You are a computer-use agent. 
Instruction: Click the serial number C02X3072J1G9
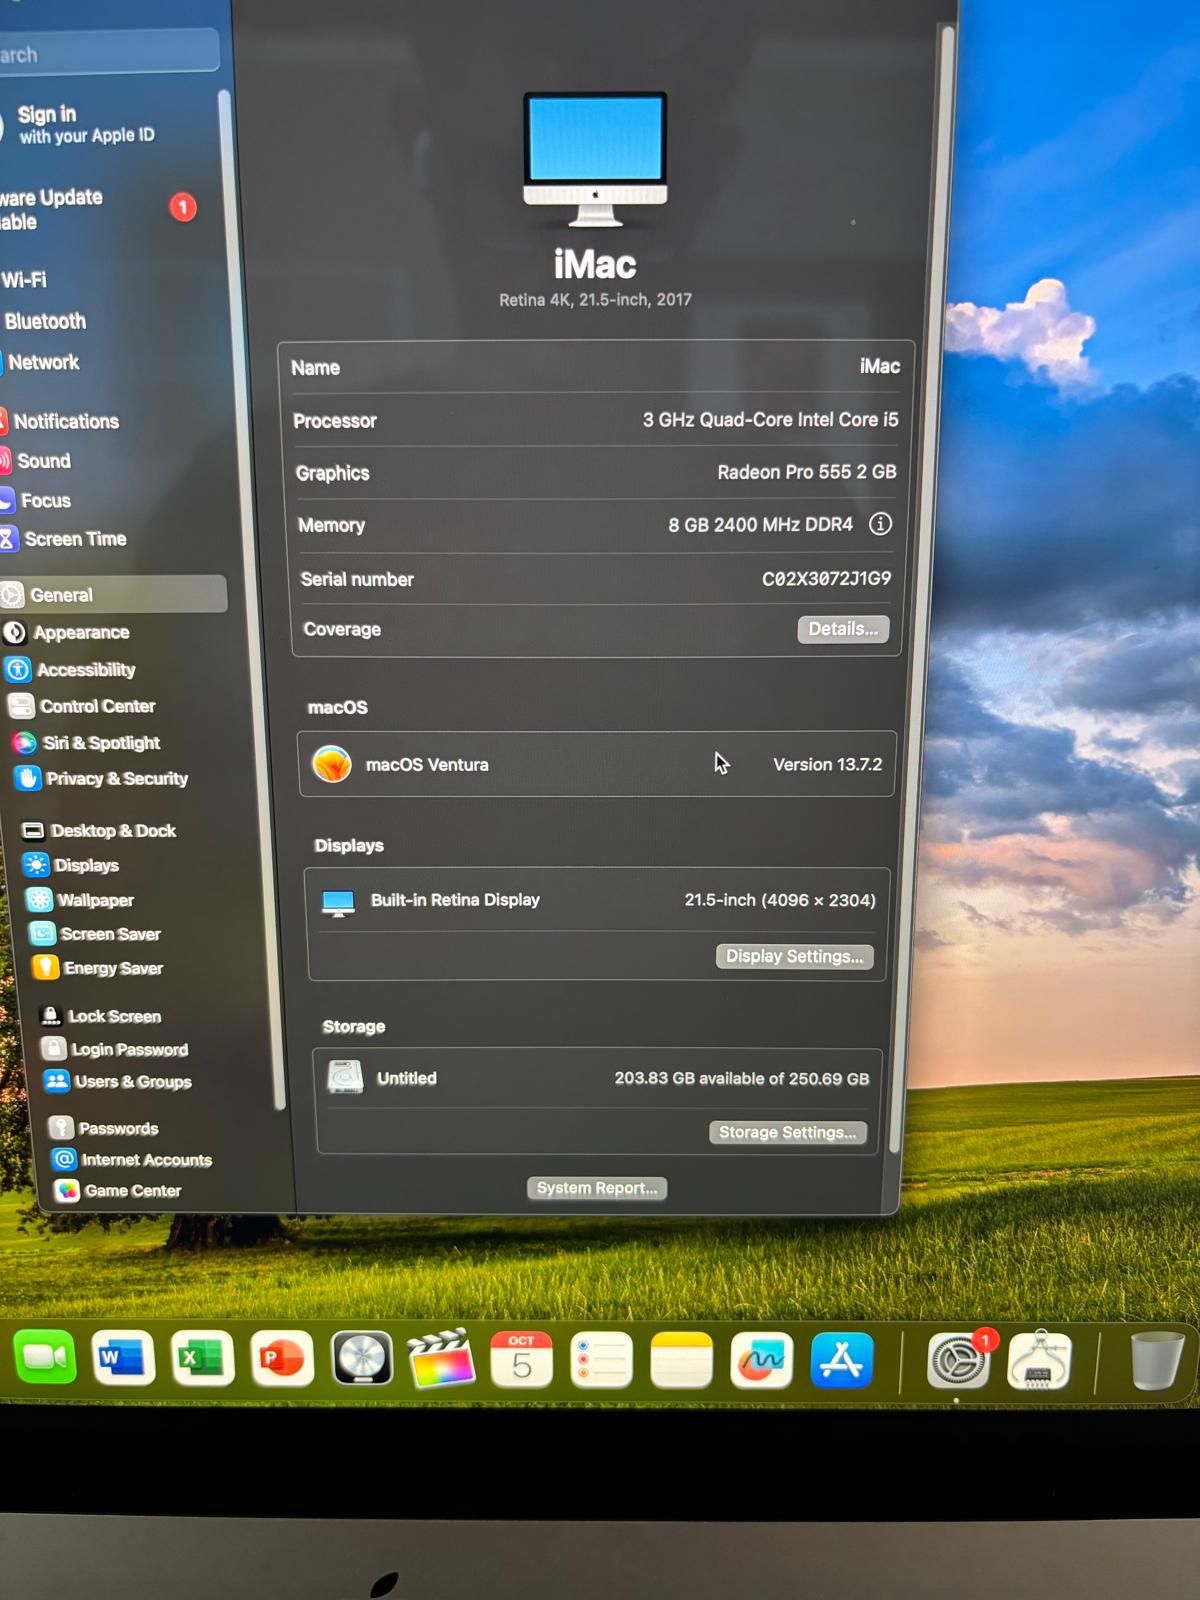pyautogui.click(x=826, y=578)
